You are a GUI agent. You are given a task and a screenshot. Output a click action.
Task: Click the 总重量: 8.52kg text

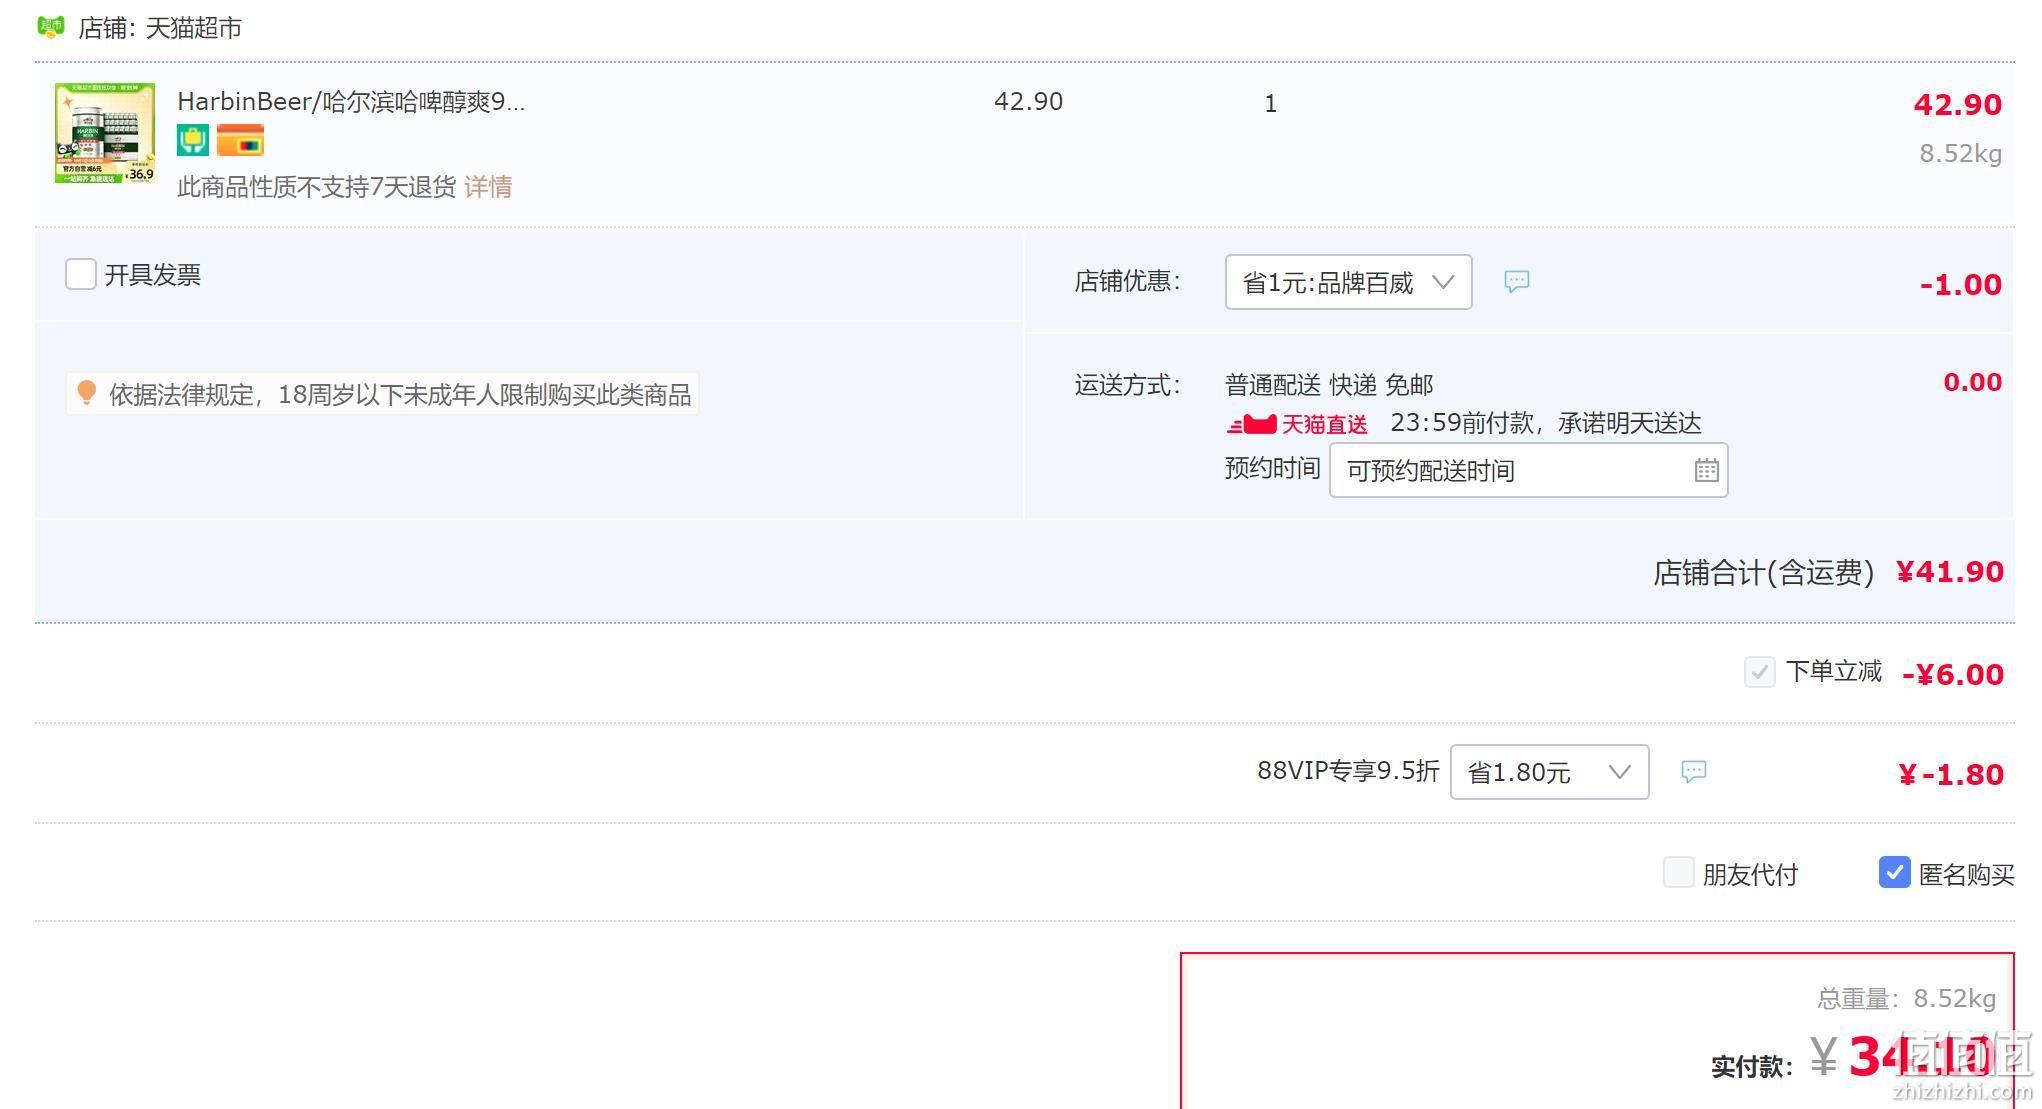[1906, 999]
